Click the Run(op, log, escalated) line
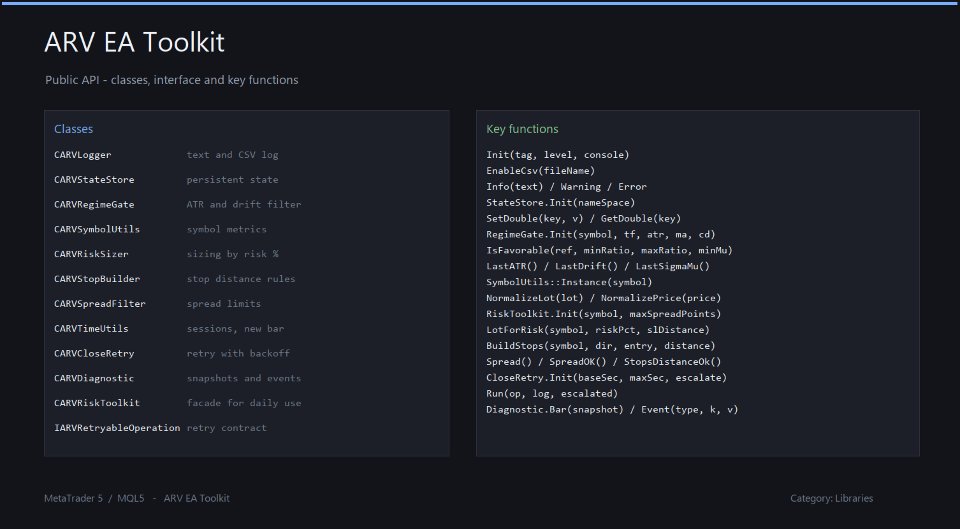Viewport: 960px width, 529px height. point(552,394)
